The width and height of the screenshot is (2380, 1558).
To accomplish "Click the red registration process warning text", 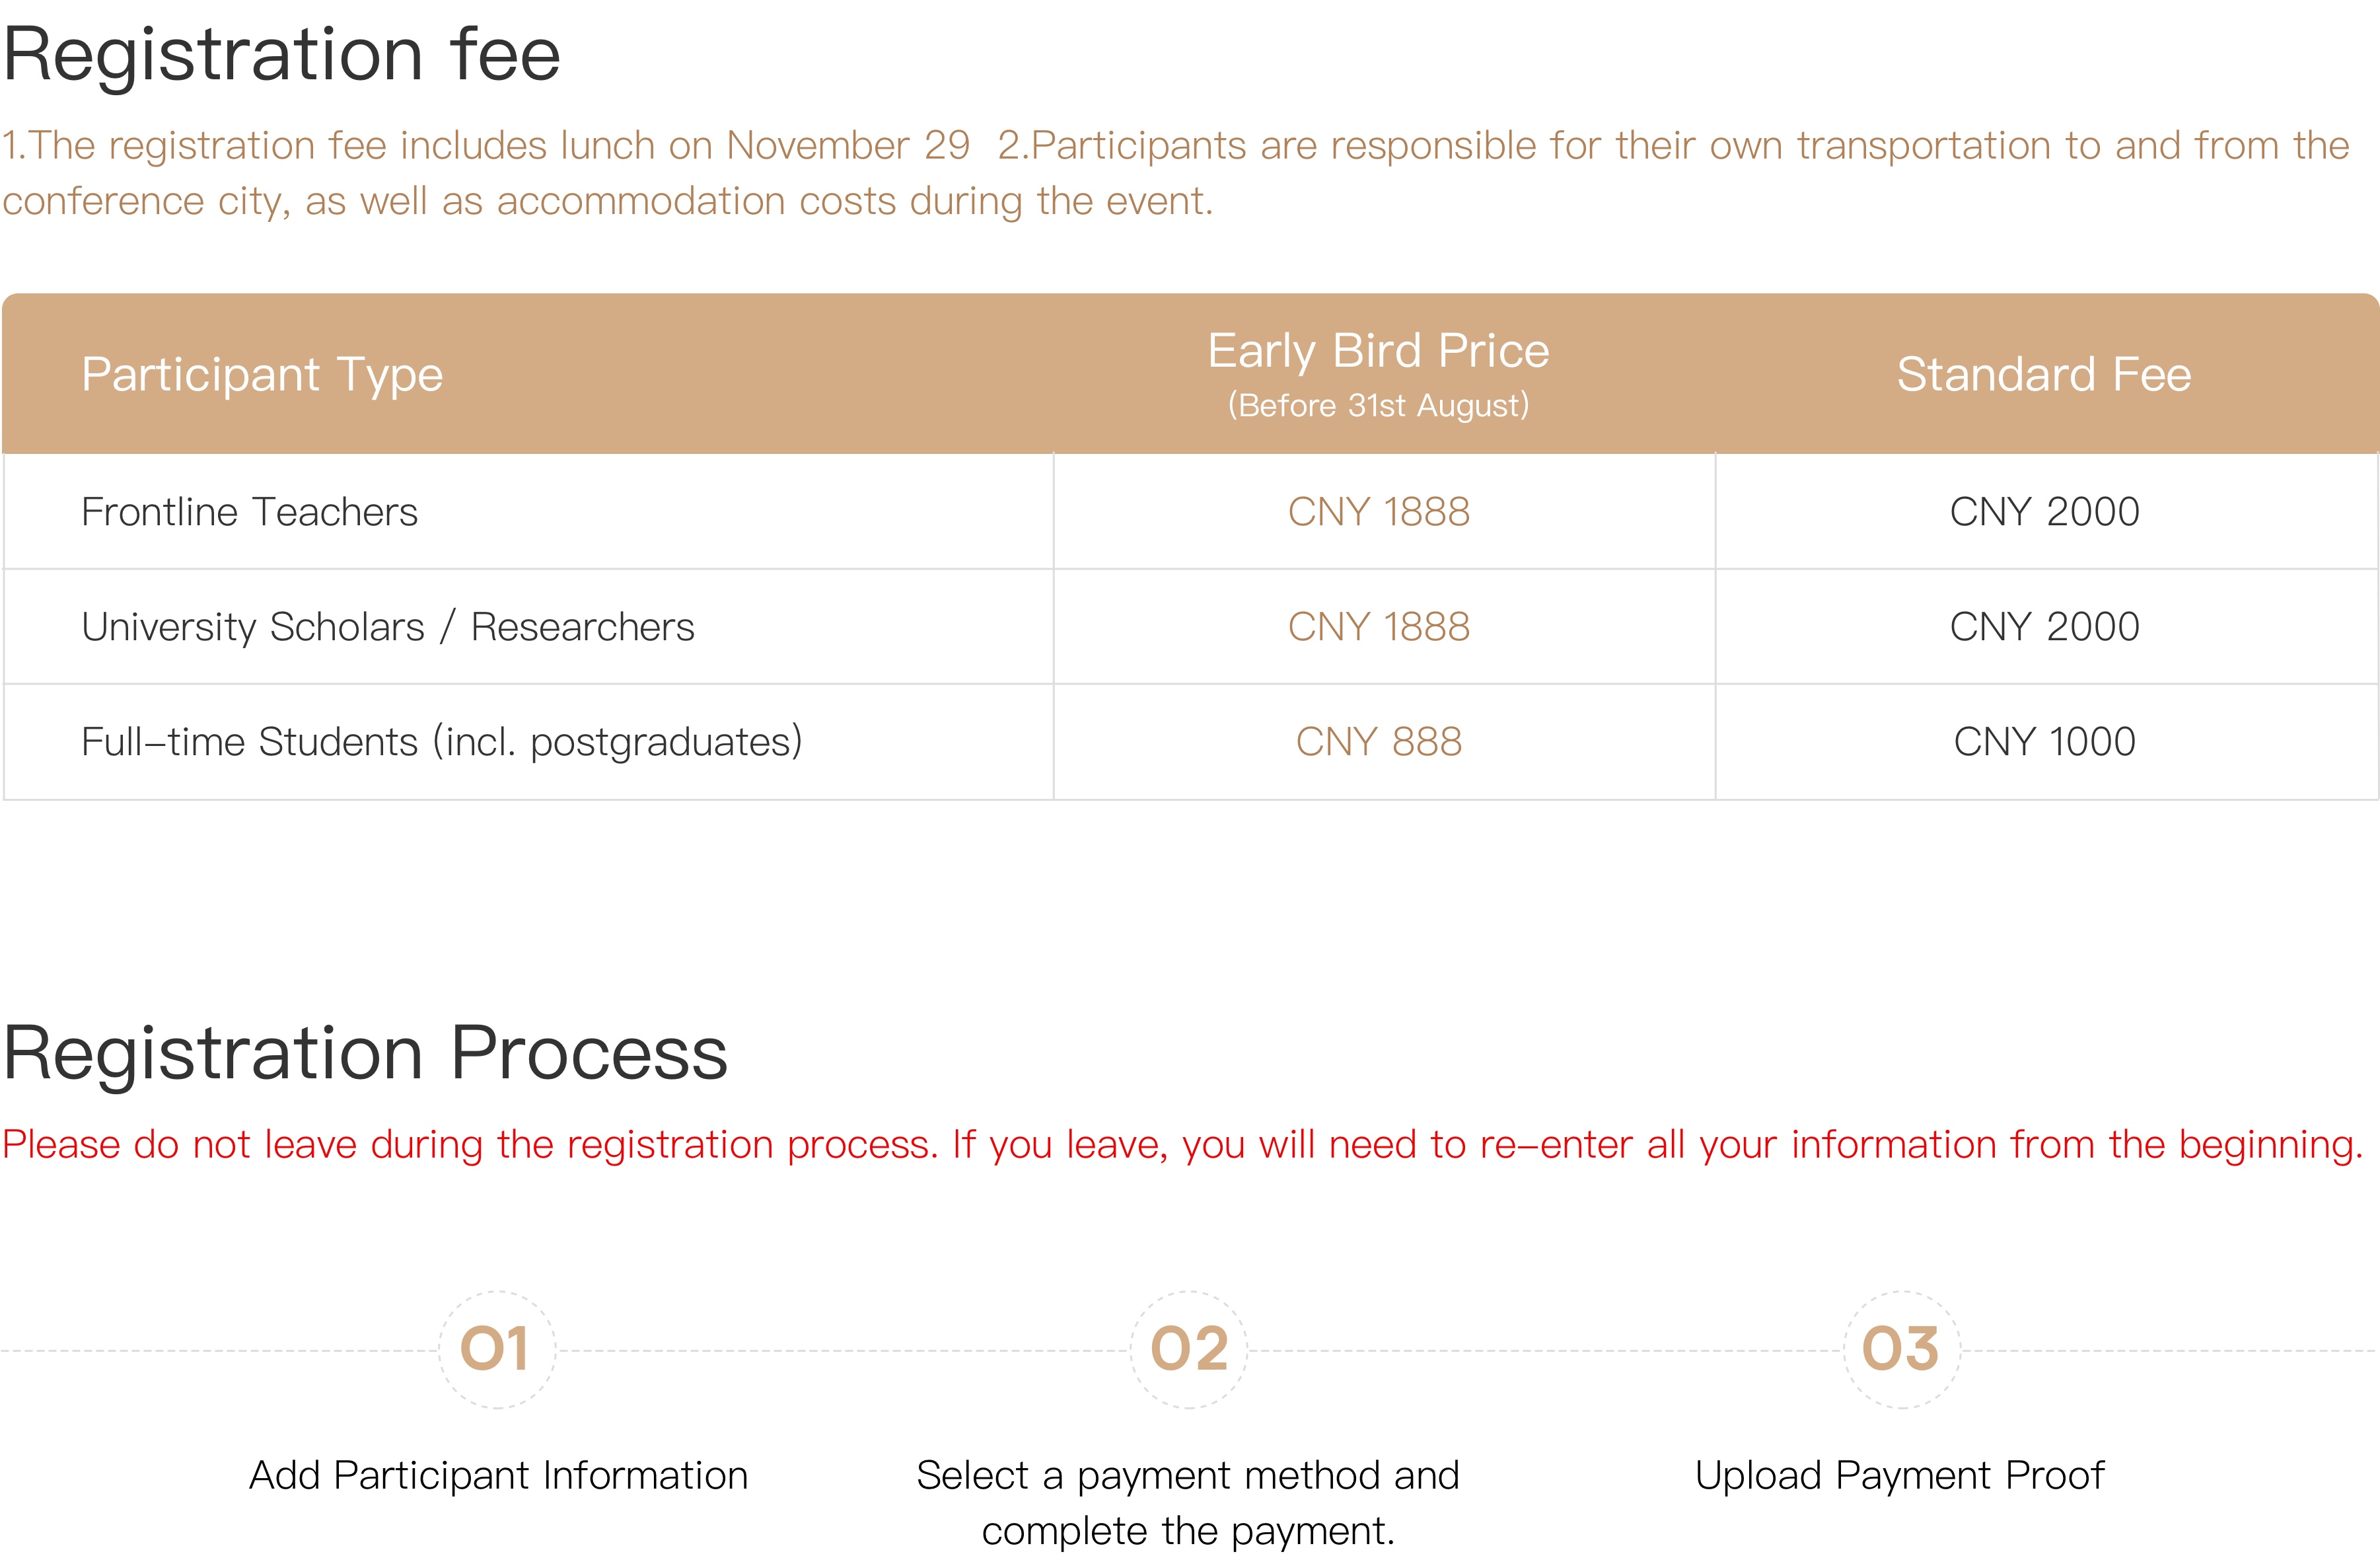I will (x=1183, y=1145).
